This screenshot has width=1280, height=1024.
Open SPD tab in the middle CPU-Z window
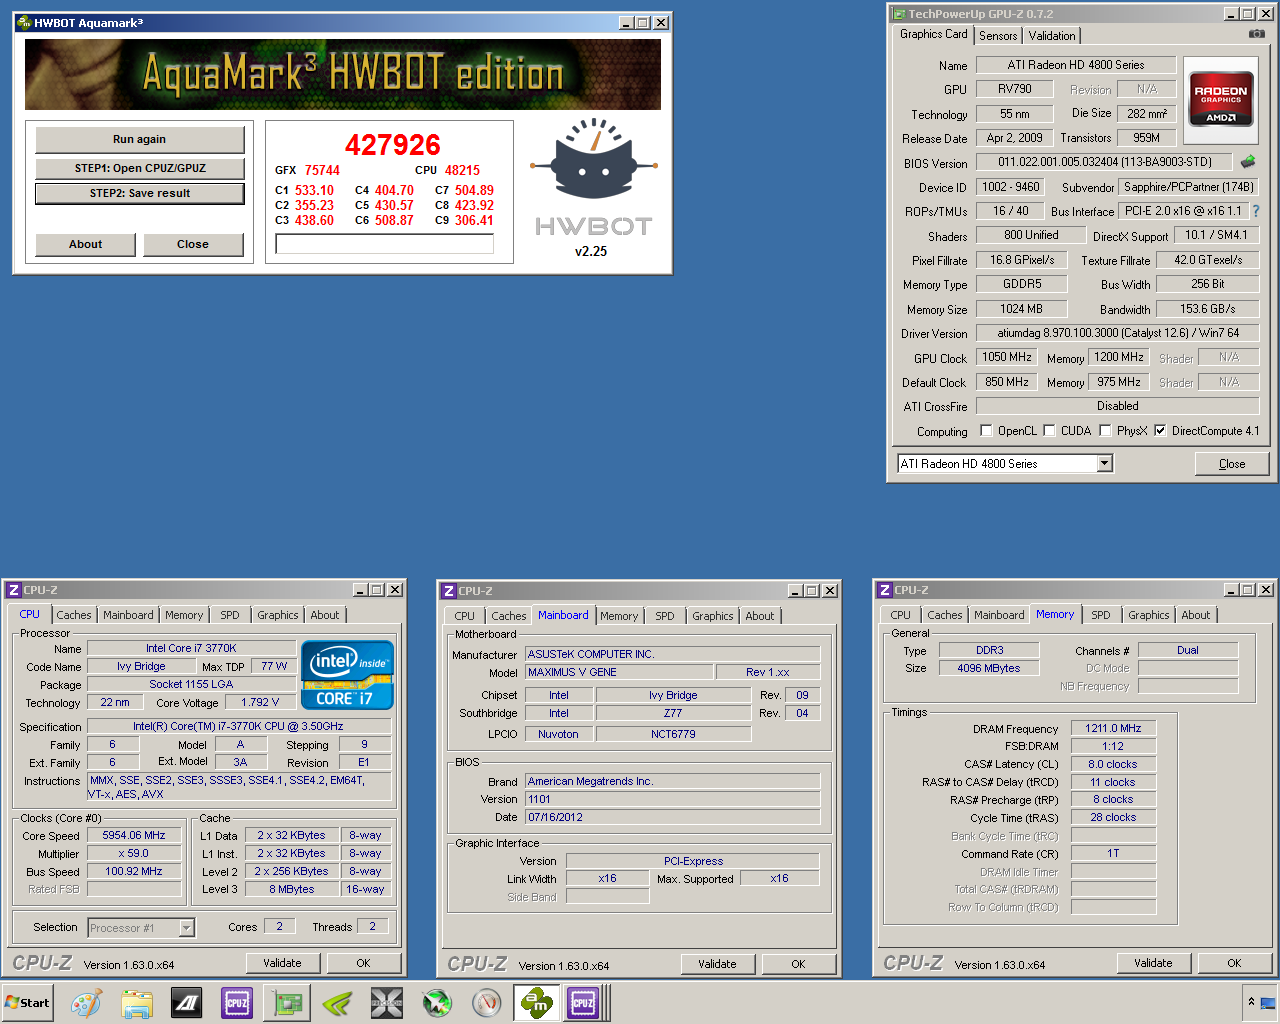click(665, 616)
